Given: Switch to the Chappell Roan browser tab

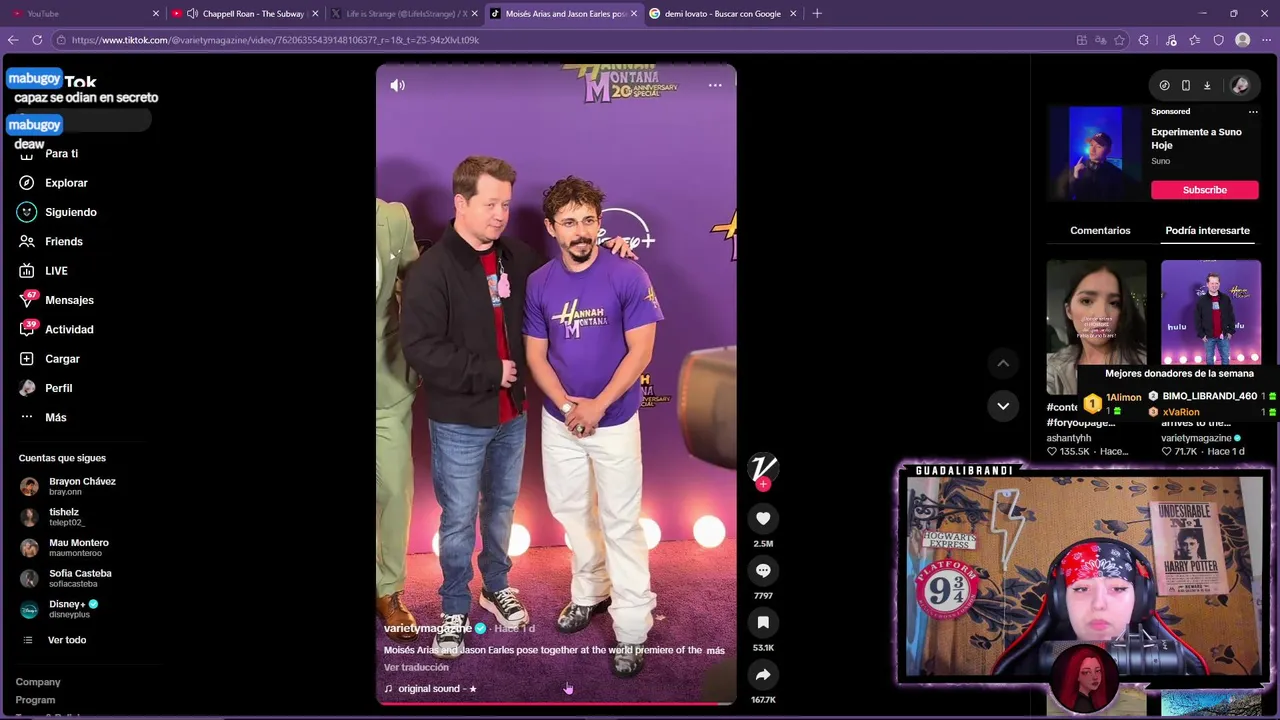Looking at the screenshot, I should tap(245, 14).
